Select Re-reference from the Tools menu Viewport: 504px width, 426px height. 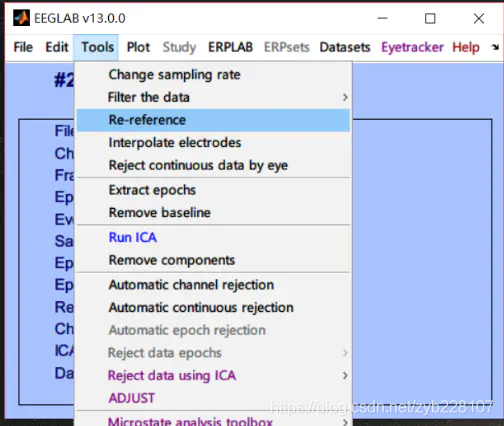(x=213, y=120)
